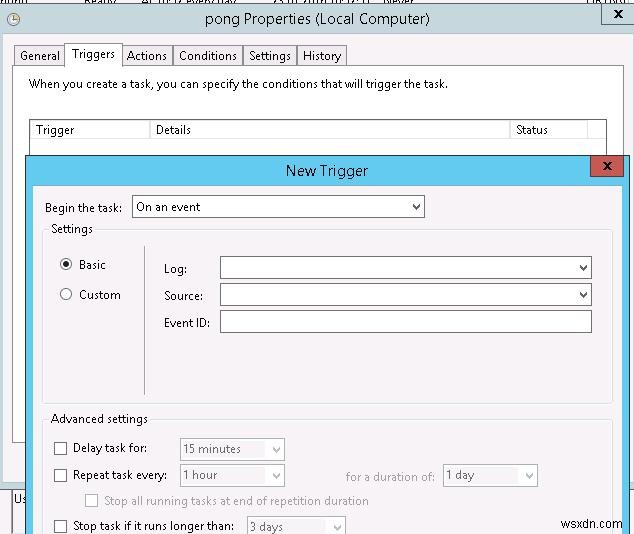This screenshot has width=634, height=534.
Task: Open the Conditions tab
Action: pos(208,56)
